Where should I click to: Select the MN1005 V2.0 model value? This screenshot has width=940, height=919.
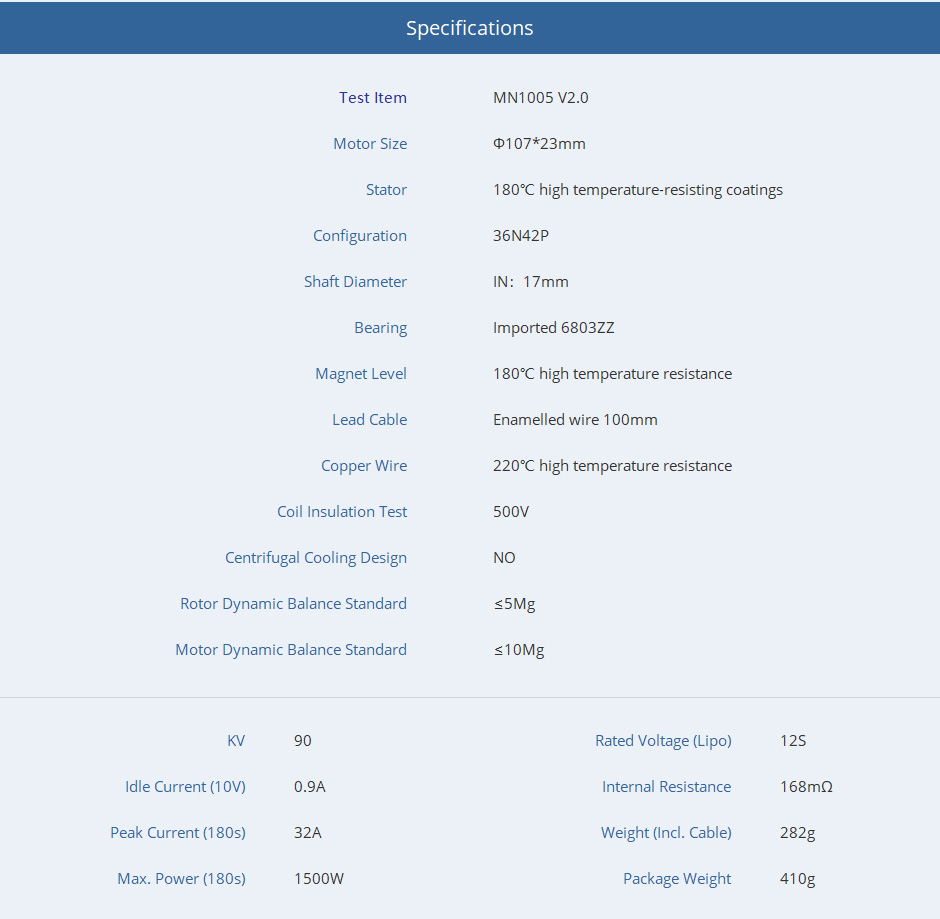(540, 98)
